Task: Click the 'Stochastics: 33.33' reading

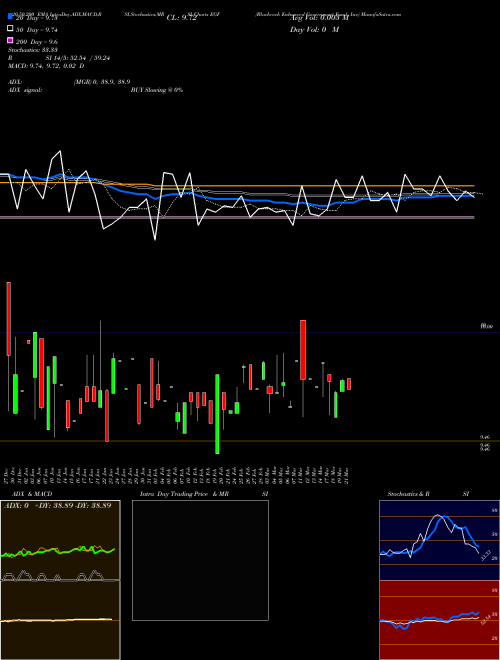Action: tap(32, 50)
